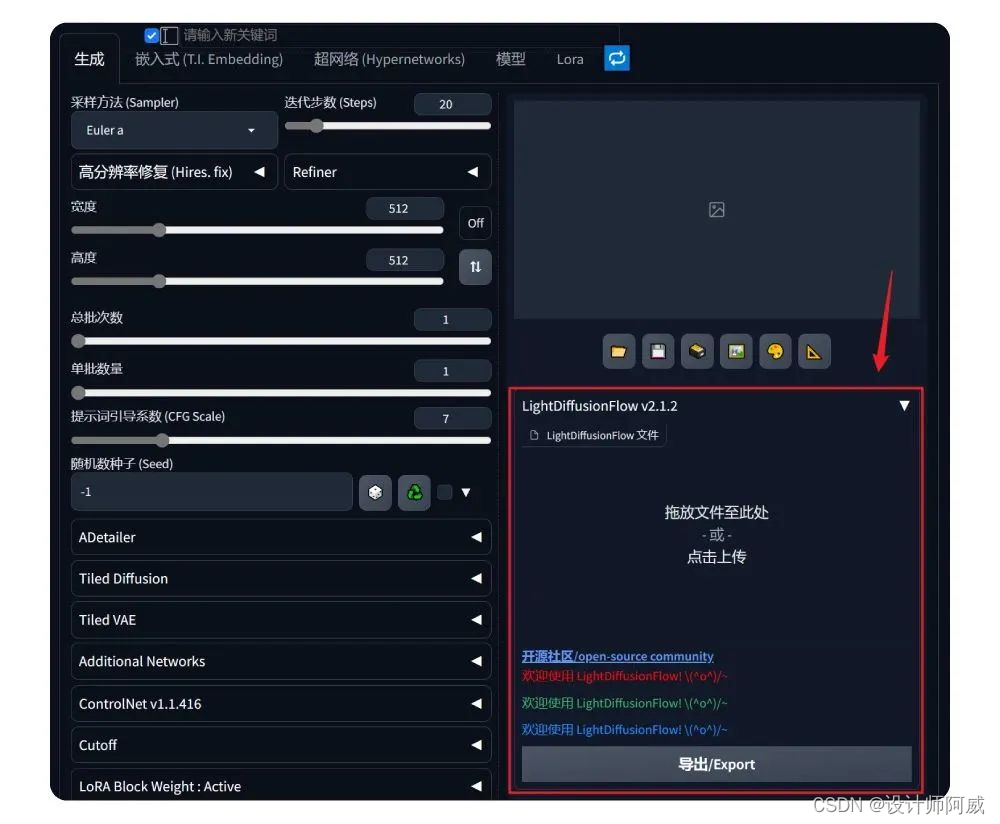The height and width of the screenshot is (824, 1000).
Task: Click the blue 欢迎使用 LightDiffusionFlow text
Action: [624, 730]
